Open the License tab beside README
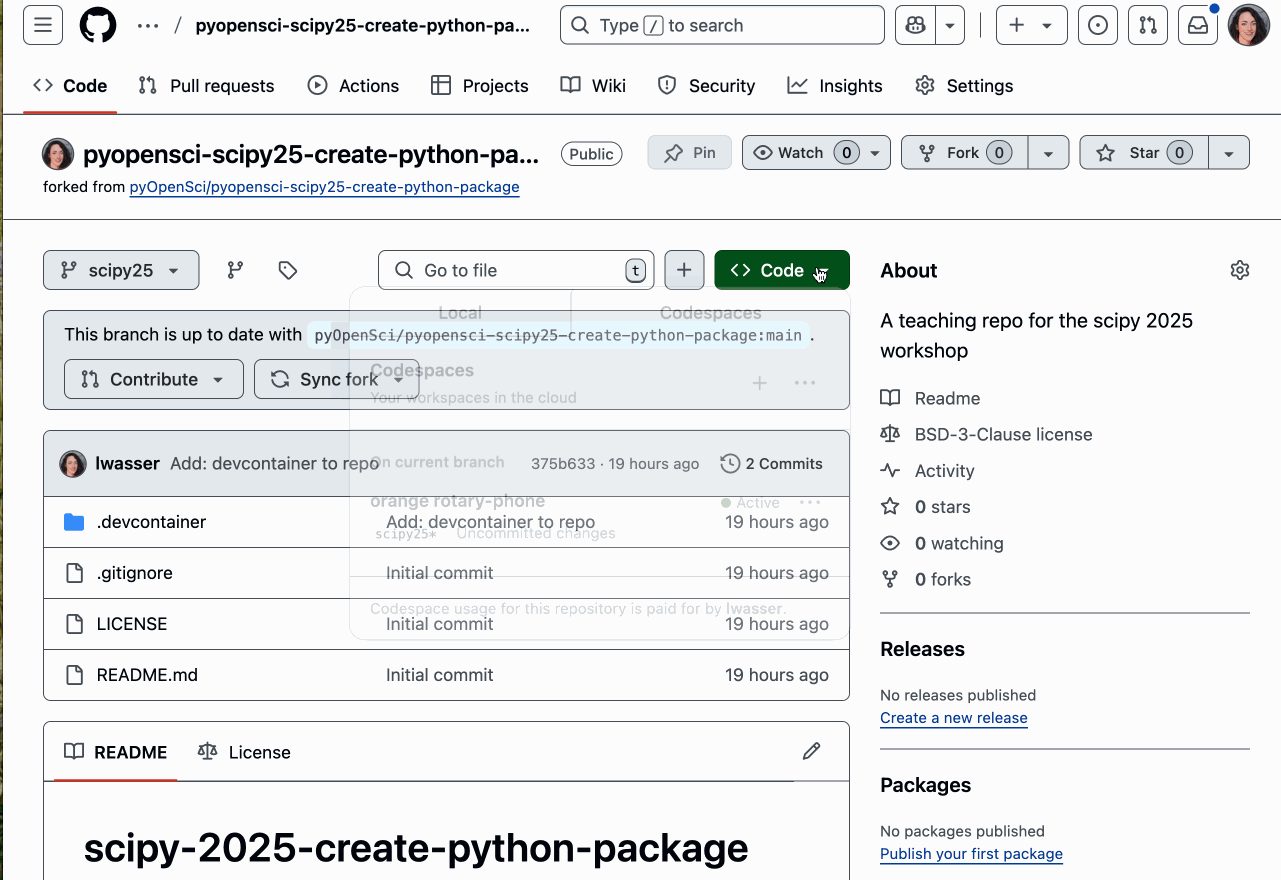Image resolution: width=1281 pixels, height=880 pixels. pyautogui.click(x=245, y=752)
